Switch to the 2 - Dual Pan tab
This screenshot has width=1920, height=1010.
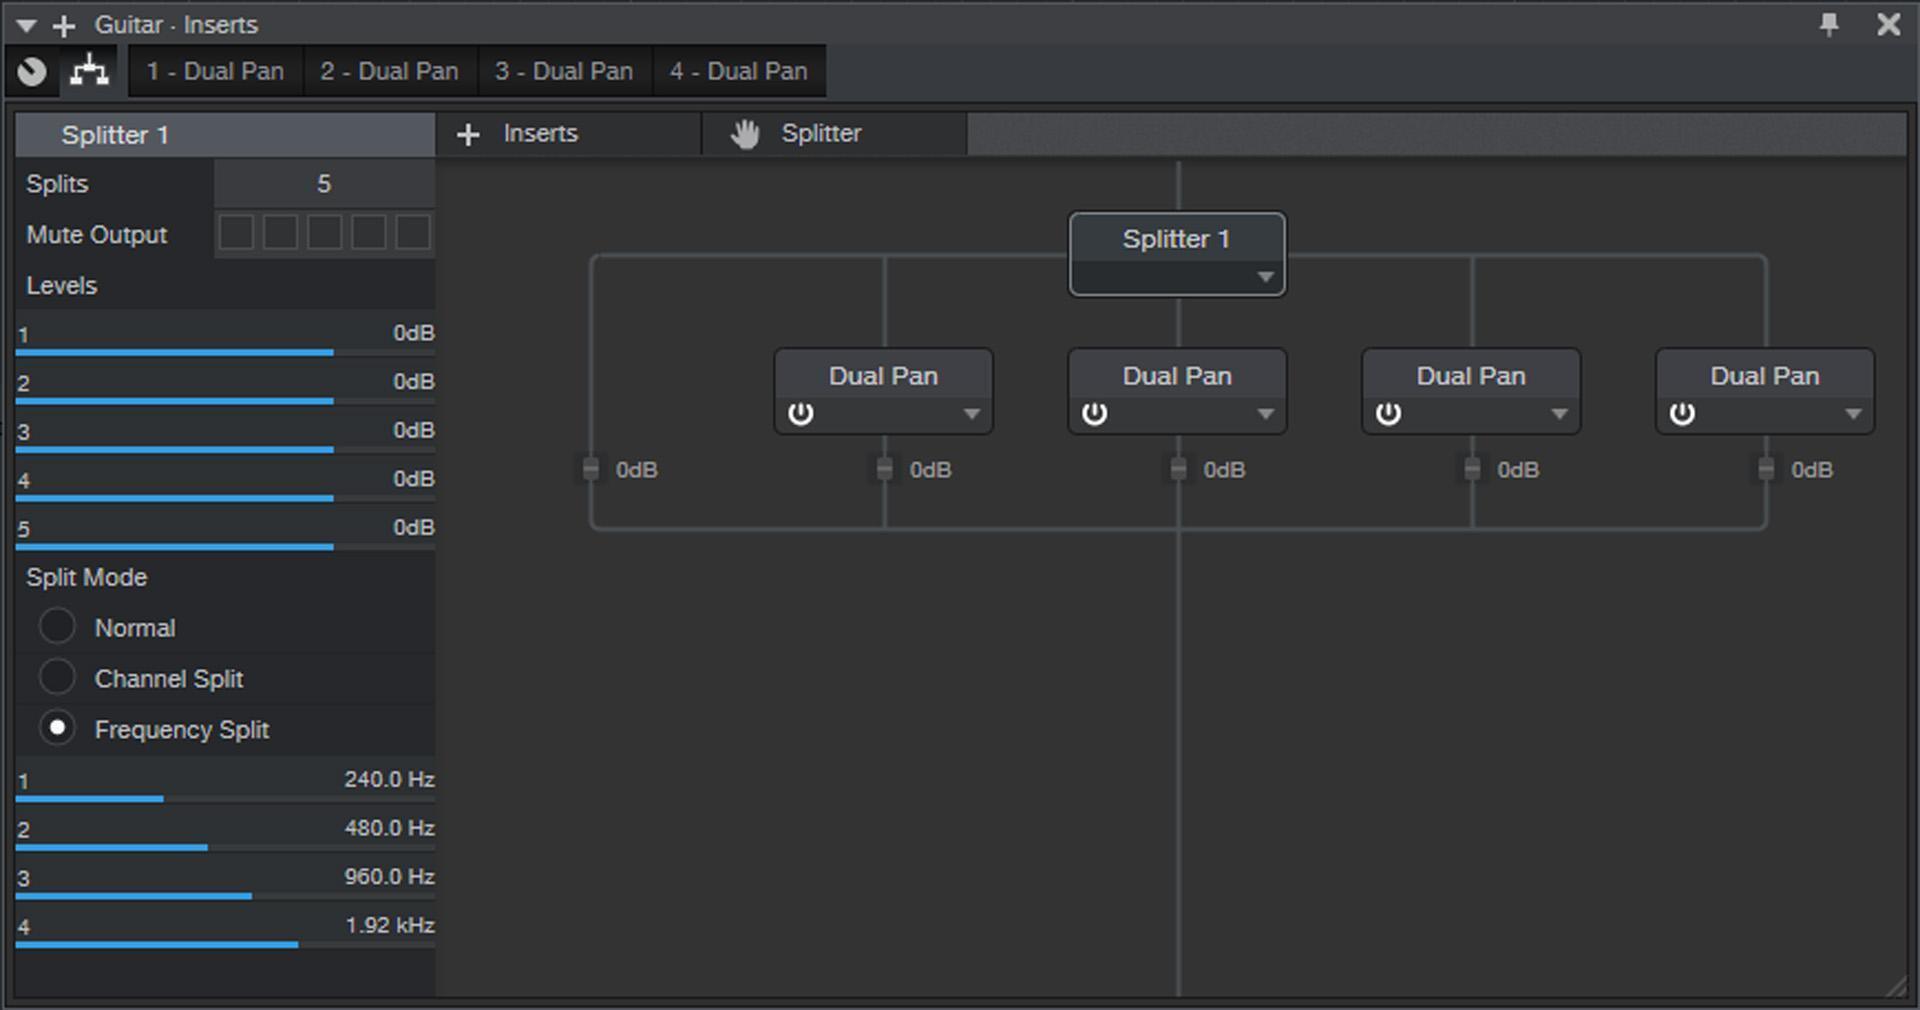[389, 70]
